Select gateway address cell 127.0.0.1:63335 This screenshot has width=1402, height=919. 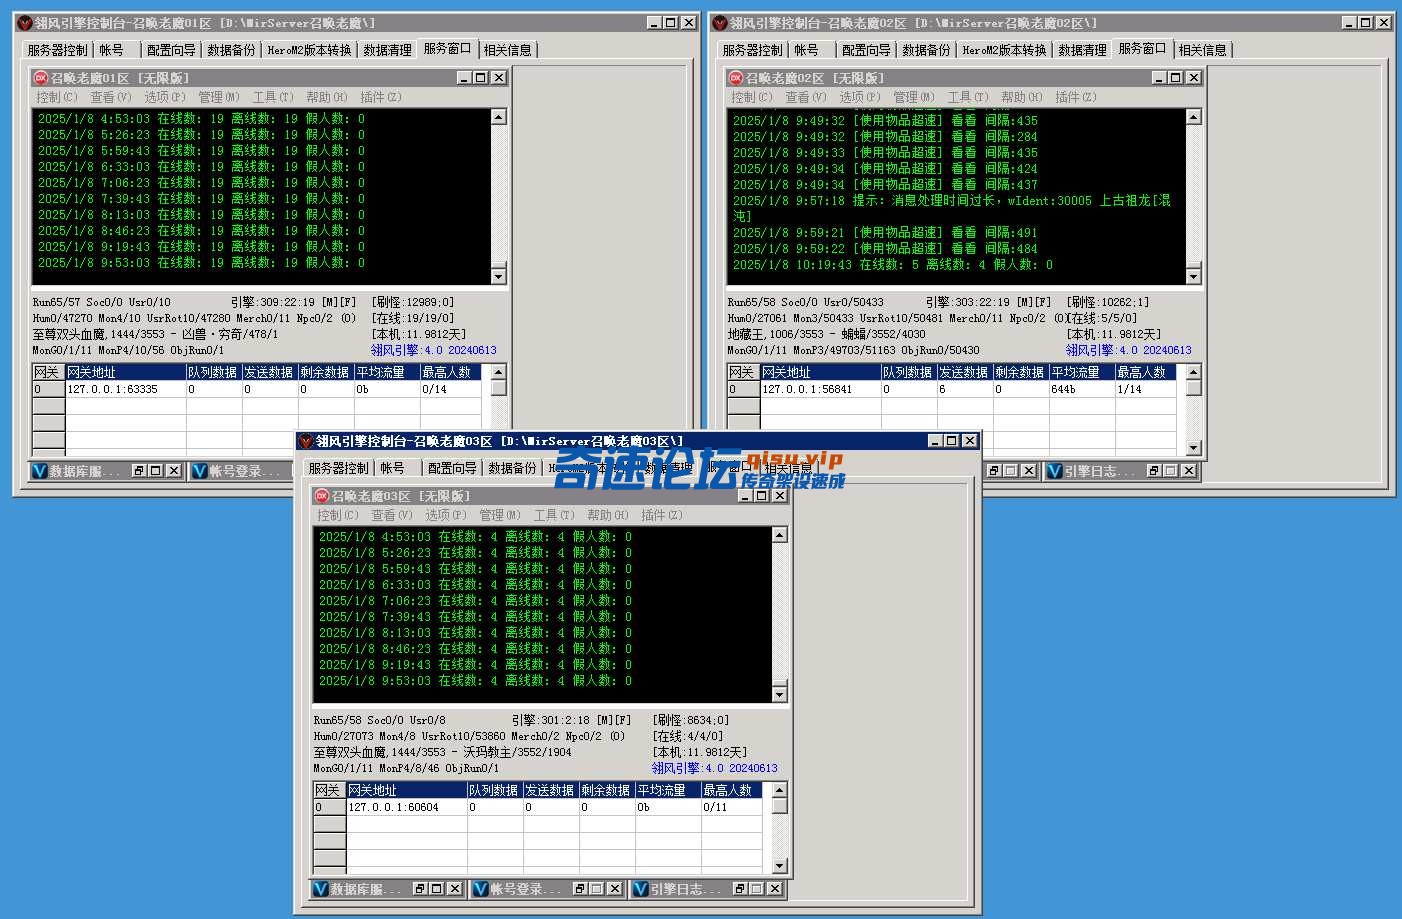125,389
